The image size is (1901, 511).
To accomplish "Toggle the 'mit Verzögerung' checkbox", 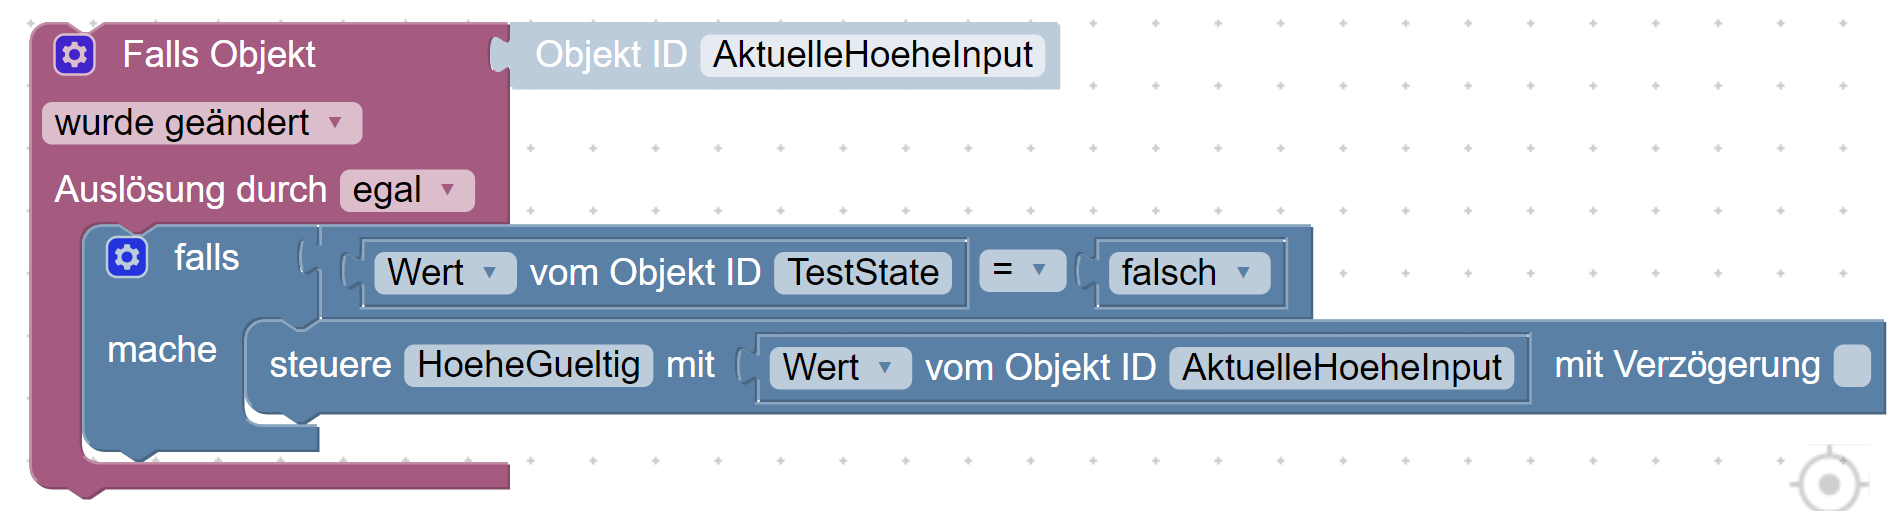I will (1852, 365).
